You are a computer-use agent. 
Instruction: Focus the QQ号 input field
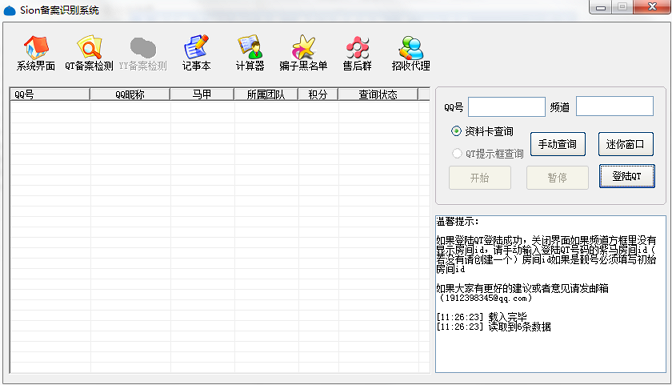click(507, 107)
